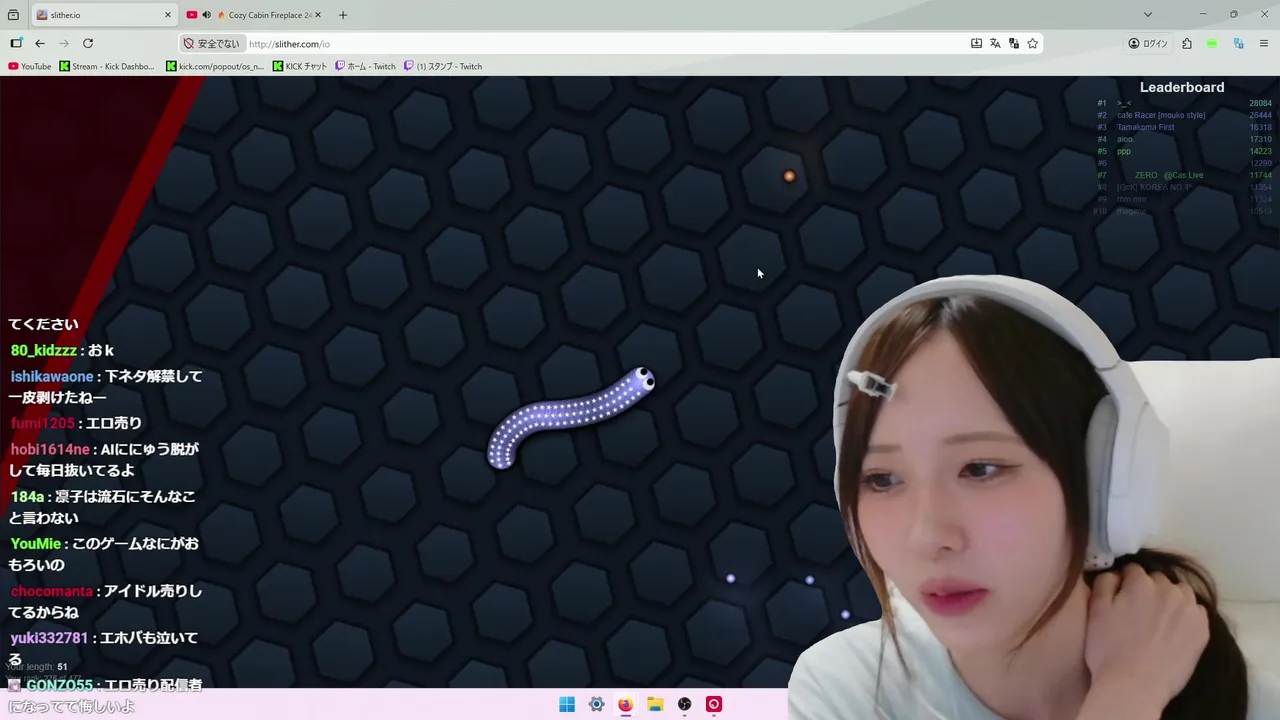
Task: Click the orange food pellet
Action: pos(789,177)
